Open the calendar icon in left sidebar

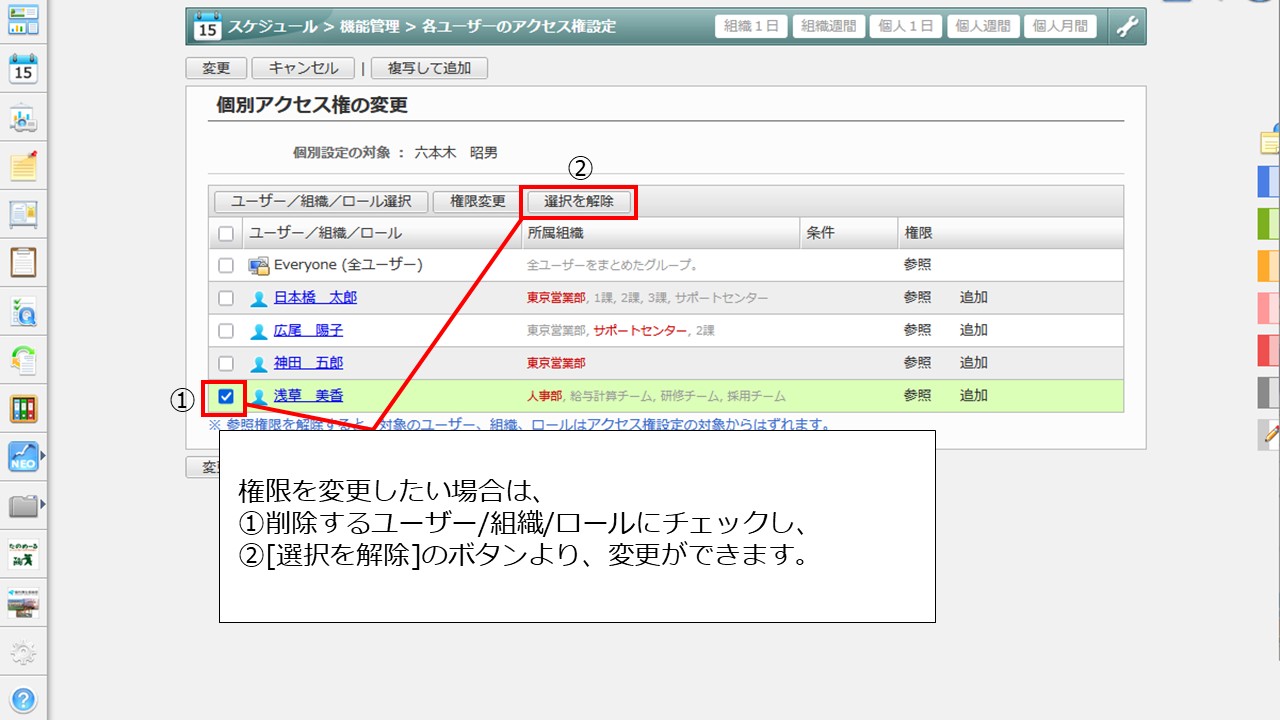click(23, 70)
